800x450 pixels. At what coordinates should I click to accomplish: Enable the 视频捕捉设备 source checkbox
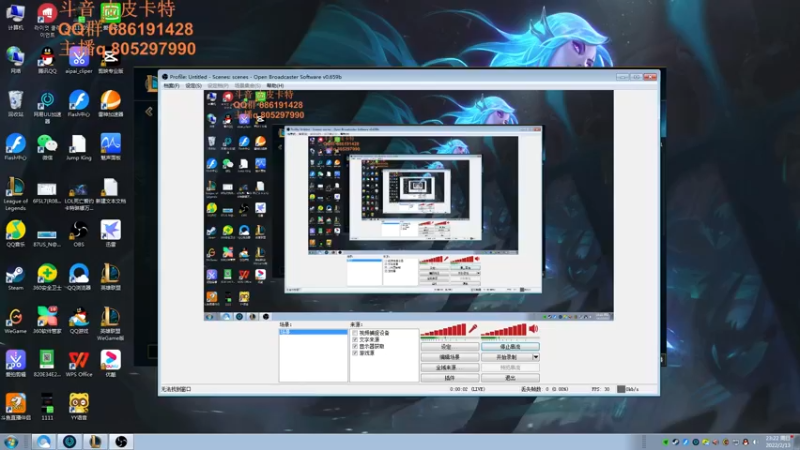pyautogui.click(x=355, y=333)
